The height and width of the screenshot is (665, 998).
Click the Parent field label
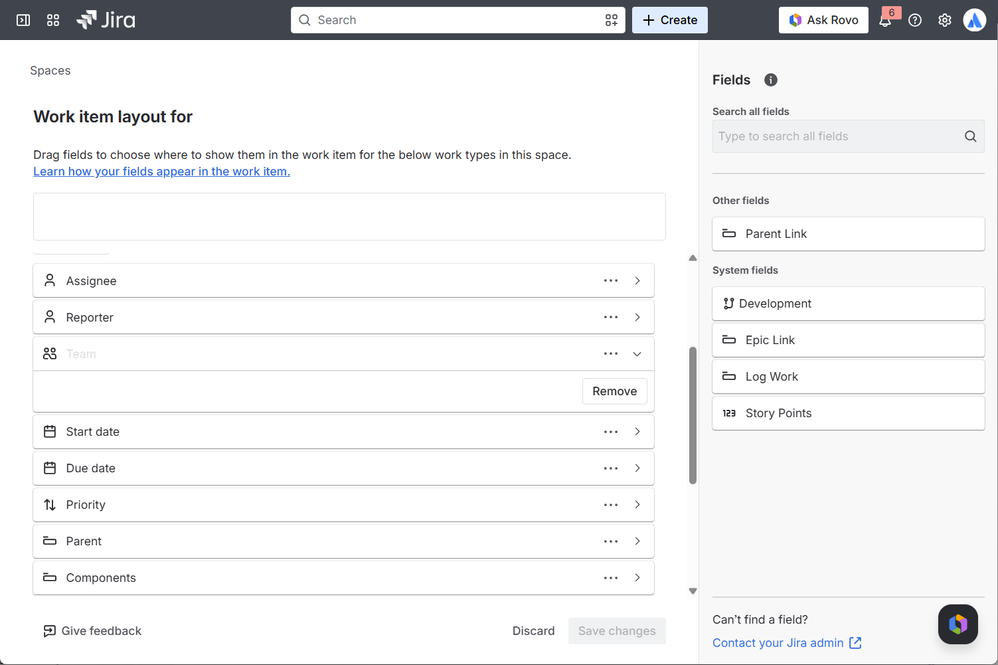coord(83,542)
